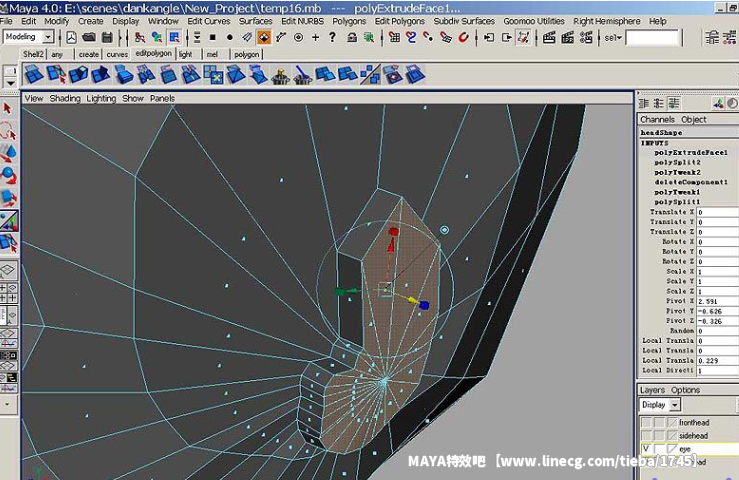The width and height of the screenshot is (739, 480).
Task: Open Layers menu in layer editor
Action: (x=652, y=390)
